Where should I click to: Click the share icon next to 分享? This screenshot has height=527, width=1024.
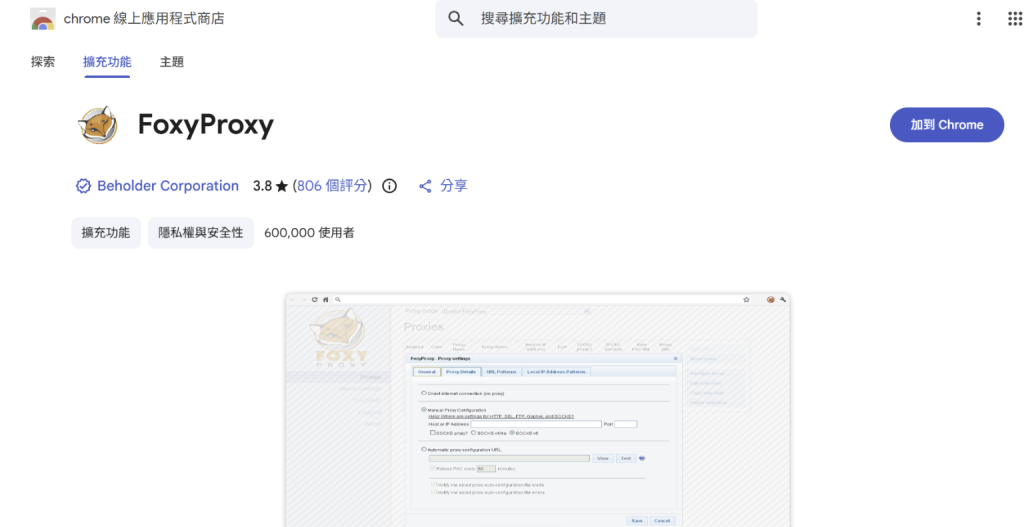tap(425, 186)
